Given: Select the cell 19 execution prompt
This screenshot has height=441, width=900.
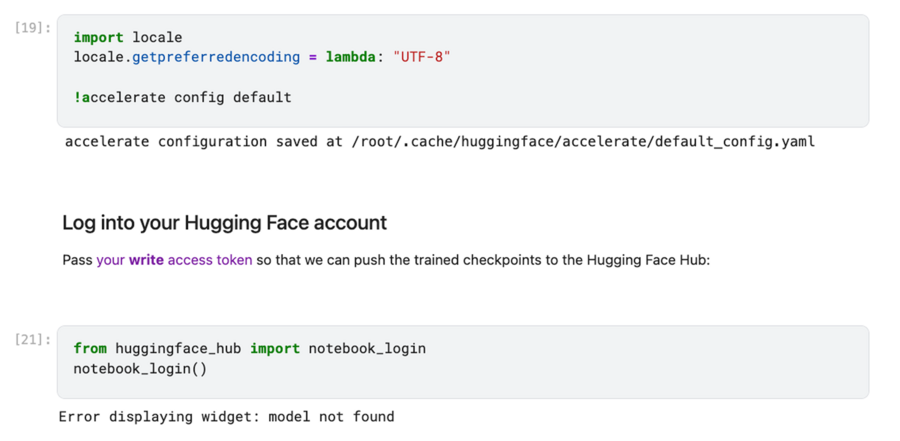Looking at the screenshot, I should point(33,28).
